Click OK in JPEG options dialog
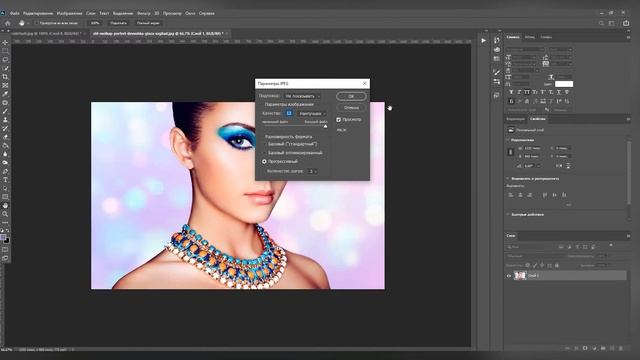This screenshot has height=360, width=640. click(x=351, y=96)
